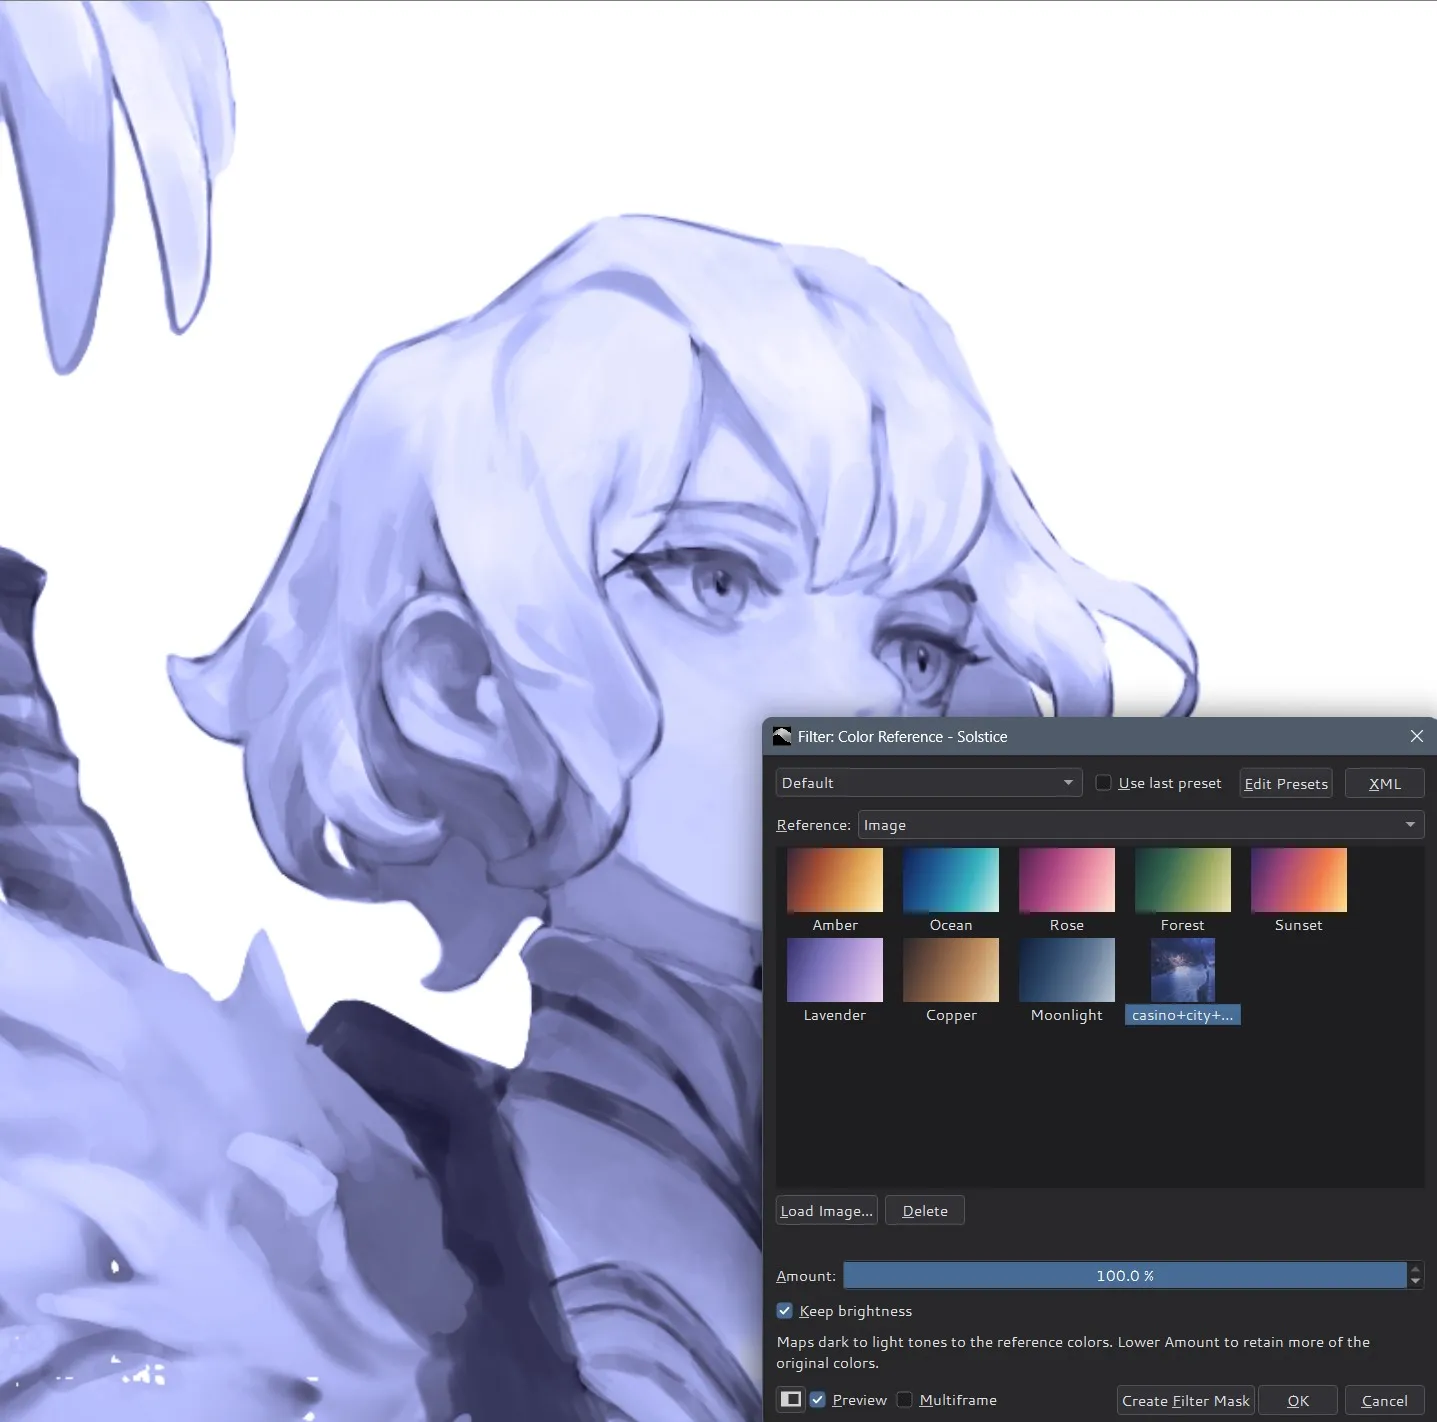Open the Default preset dropdown
1437x1422 pixels.
(929, 783)
